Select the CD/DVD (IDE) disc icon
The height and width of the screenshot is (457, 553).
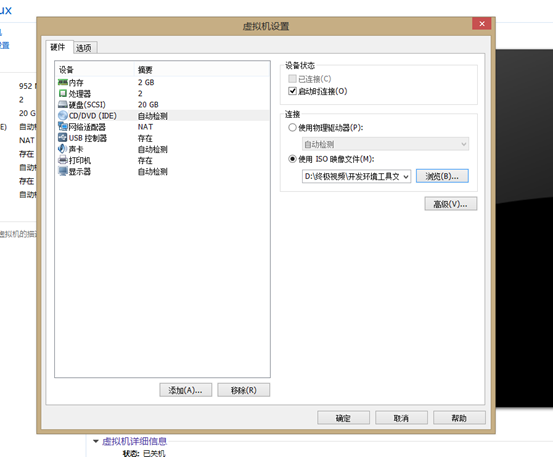(63, 116)
